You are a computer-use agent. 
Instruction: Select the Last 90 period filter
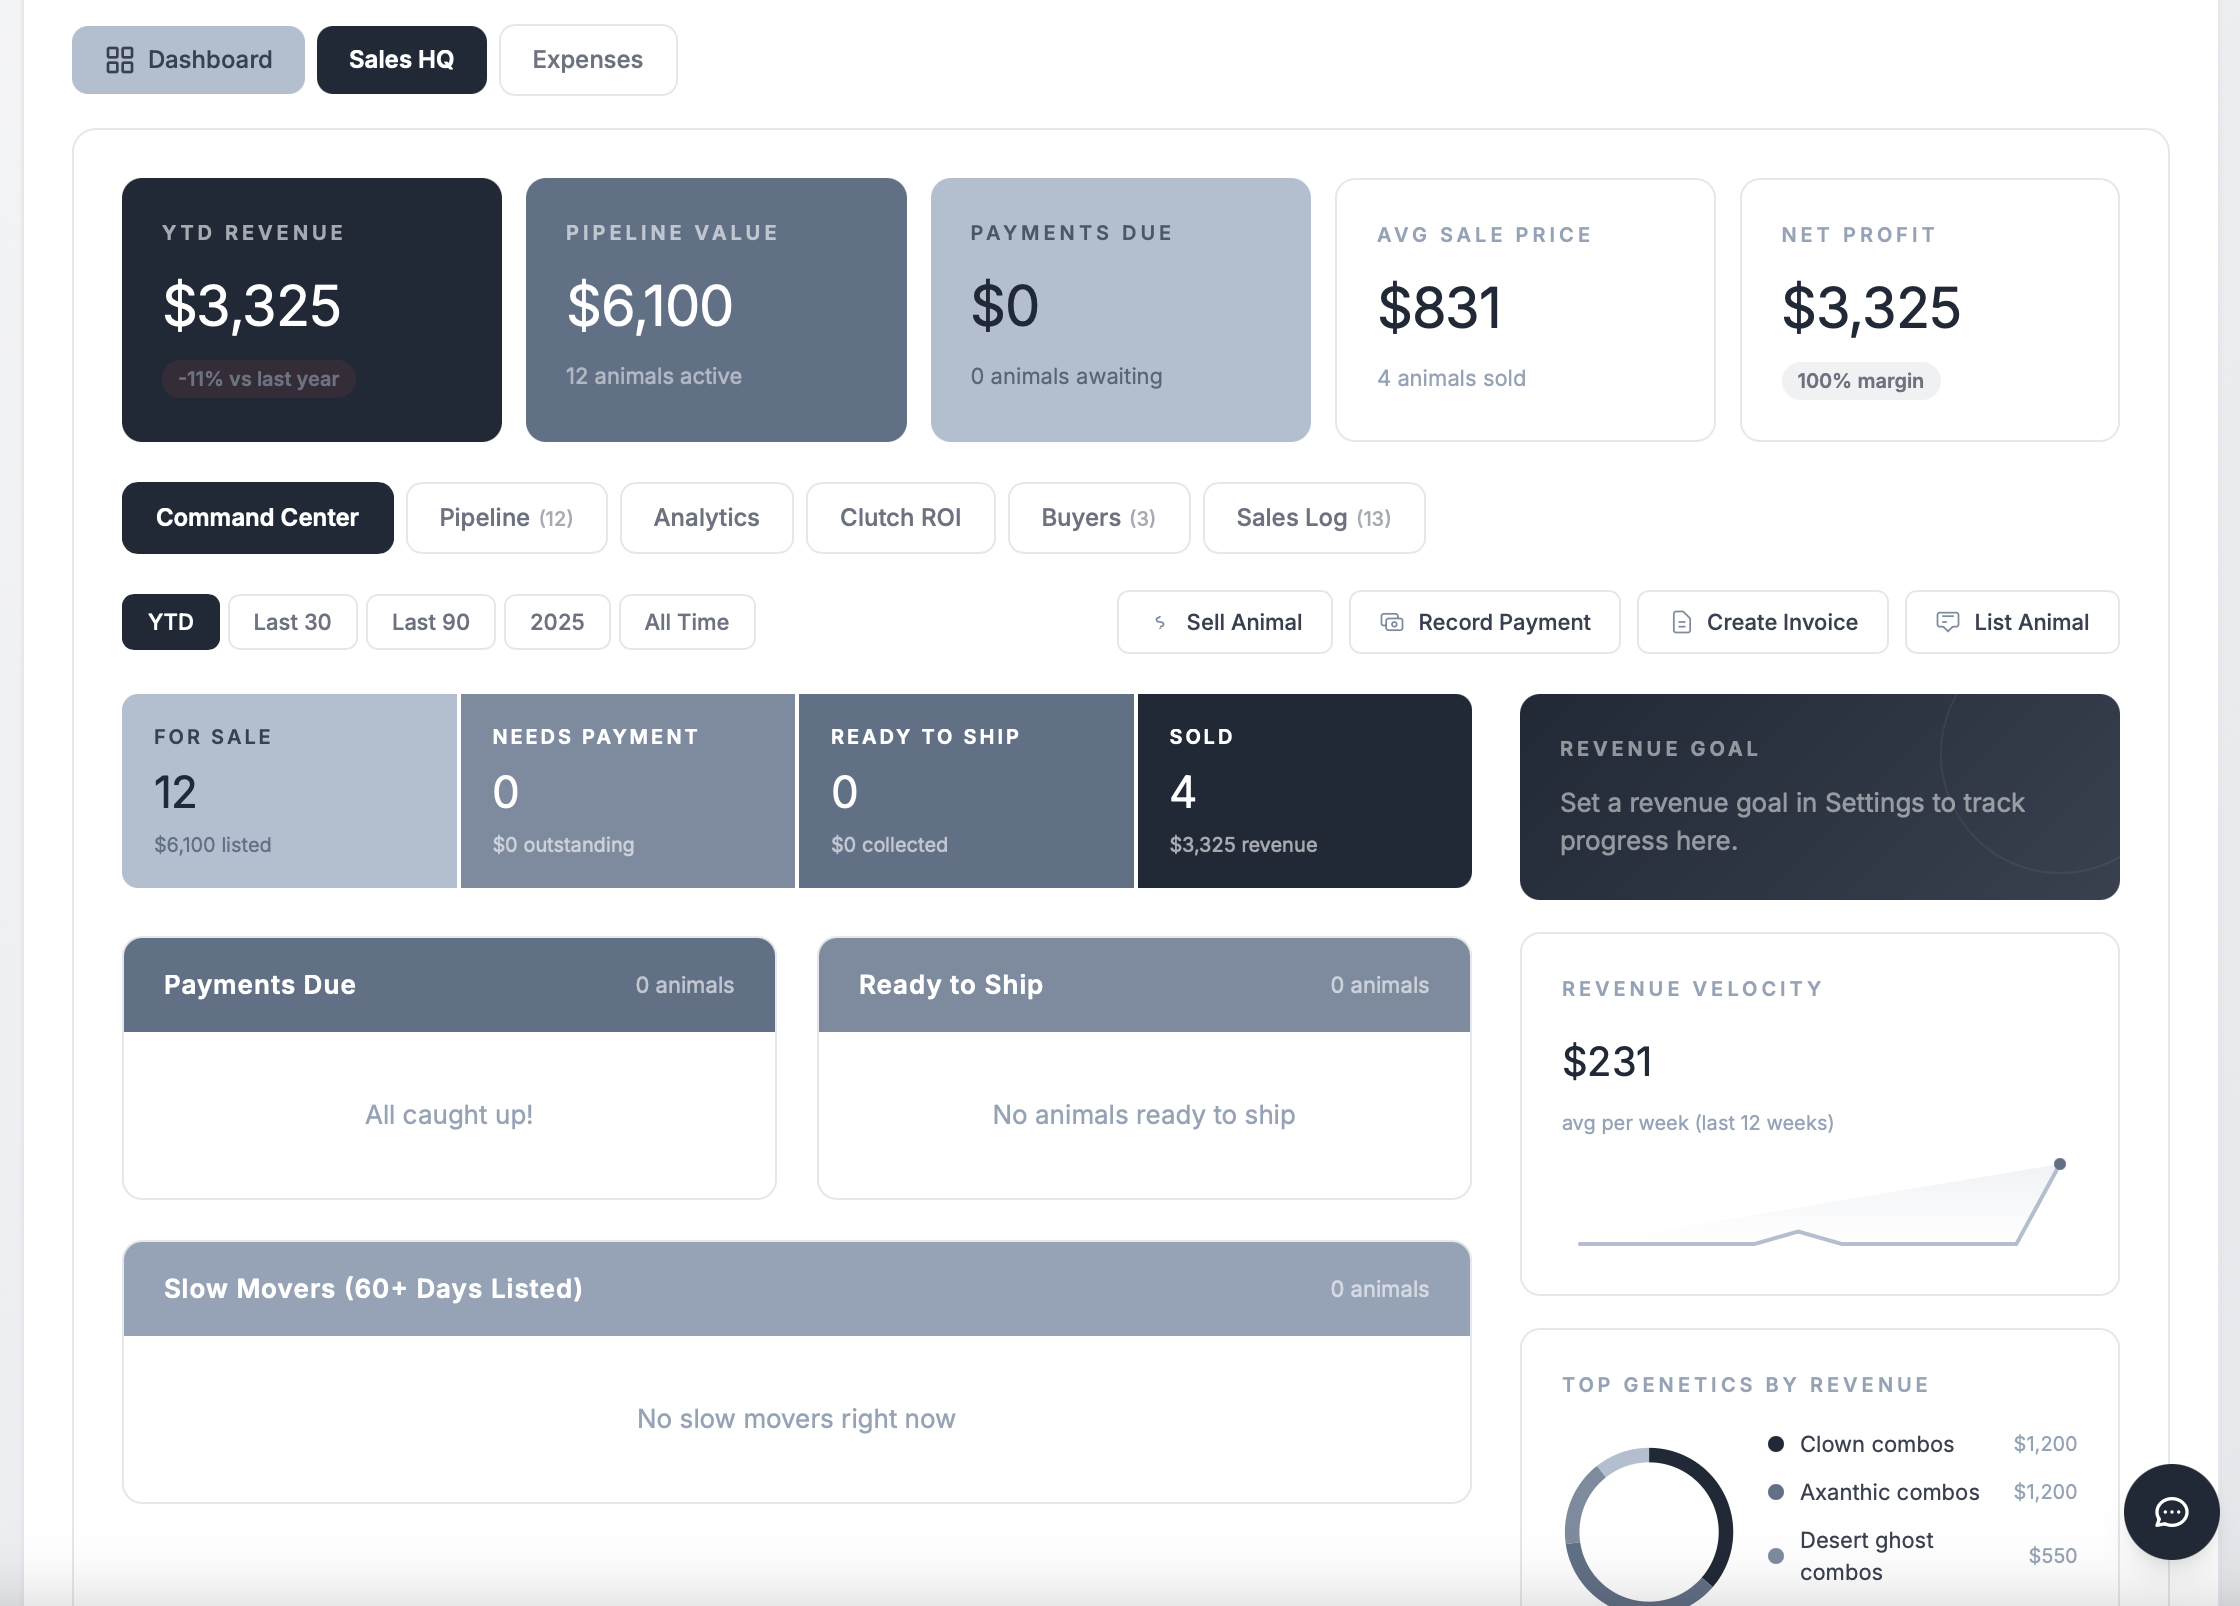tap(431, 622)
